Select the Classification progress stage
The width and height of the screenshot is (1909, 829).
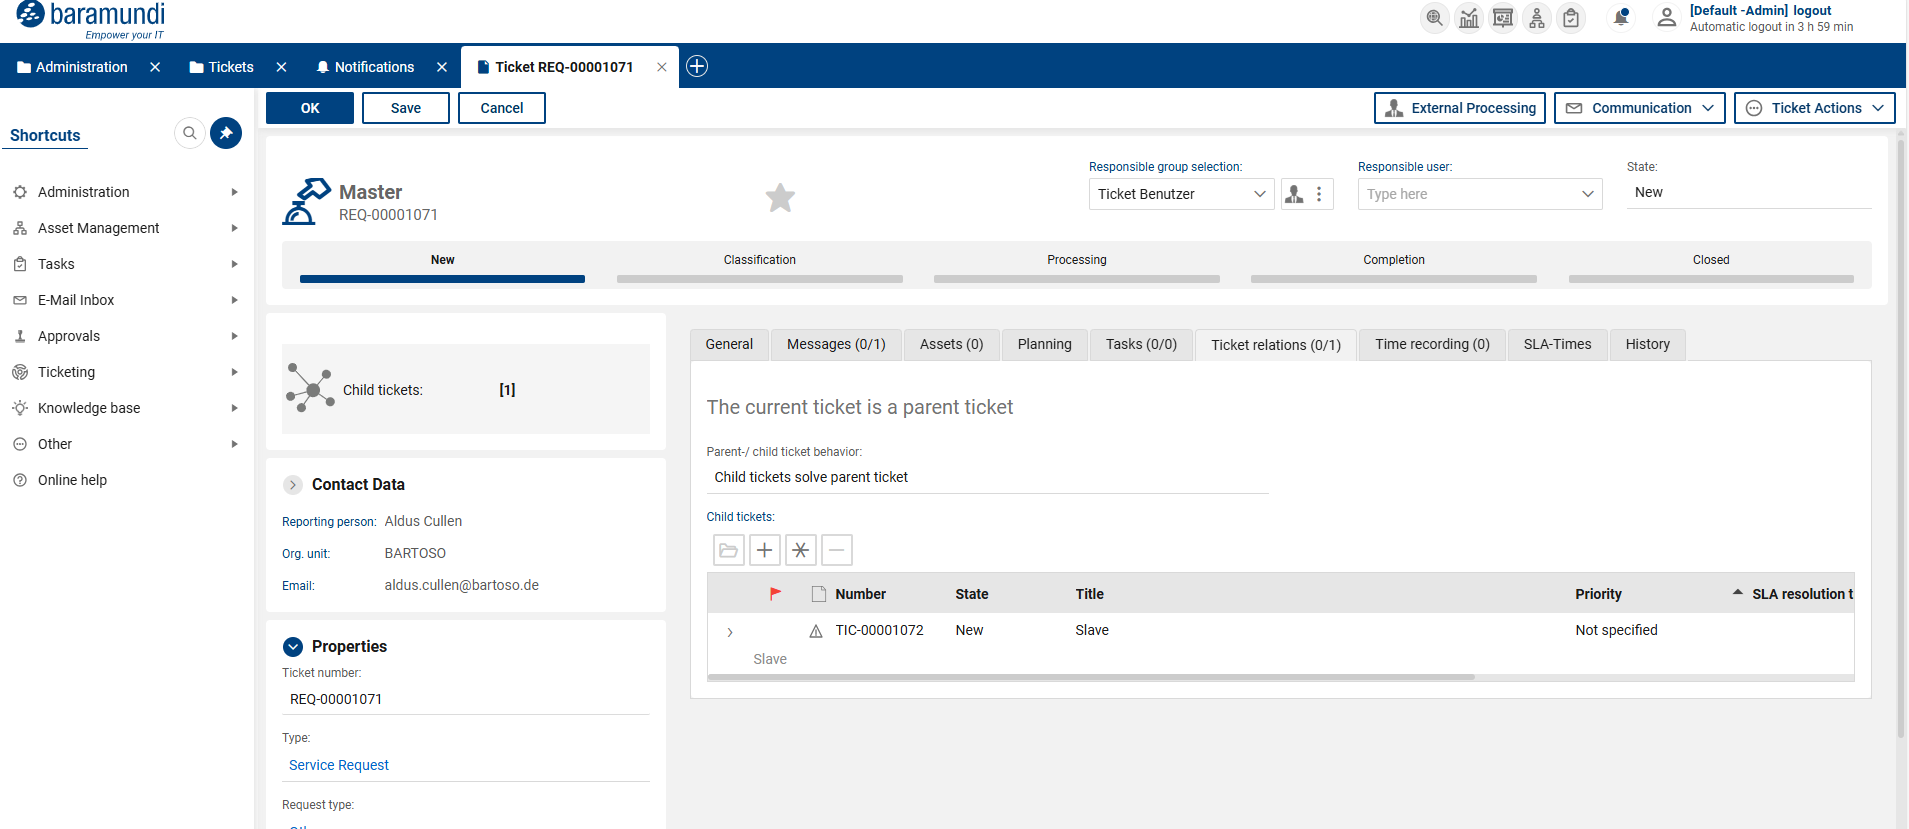pos(760,267)
